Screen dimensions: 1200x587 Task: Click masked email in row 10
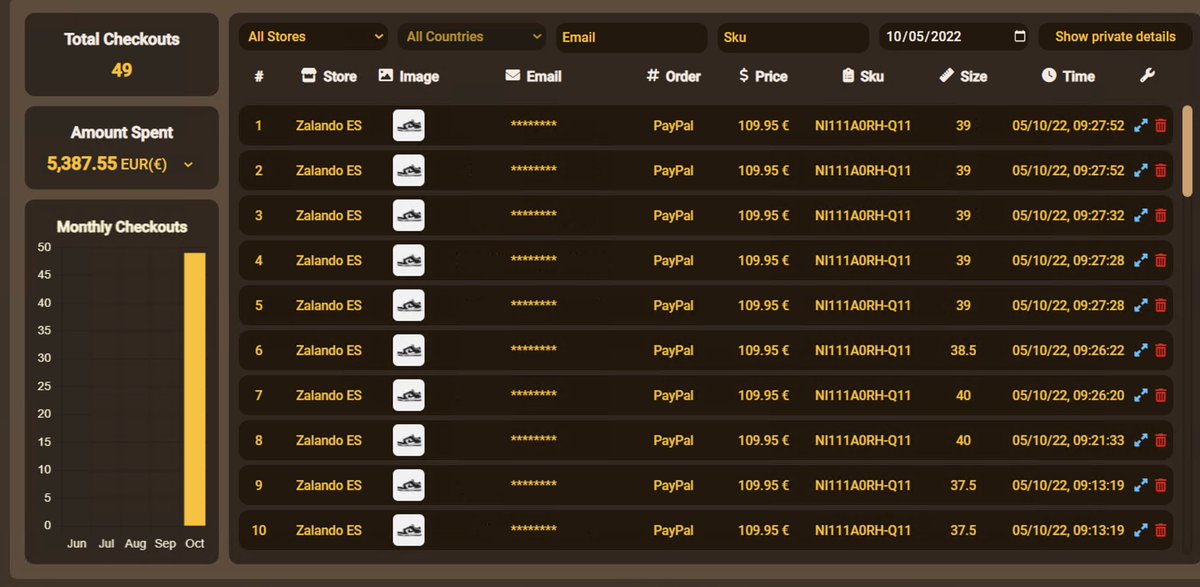pos(533,530)
